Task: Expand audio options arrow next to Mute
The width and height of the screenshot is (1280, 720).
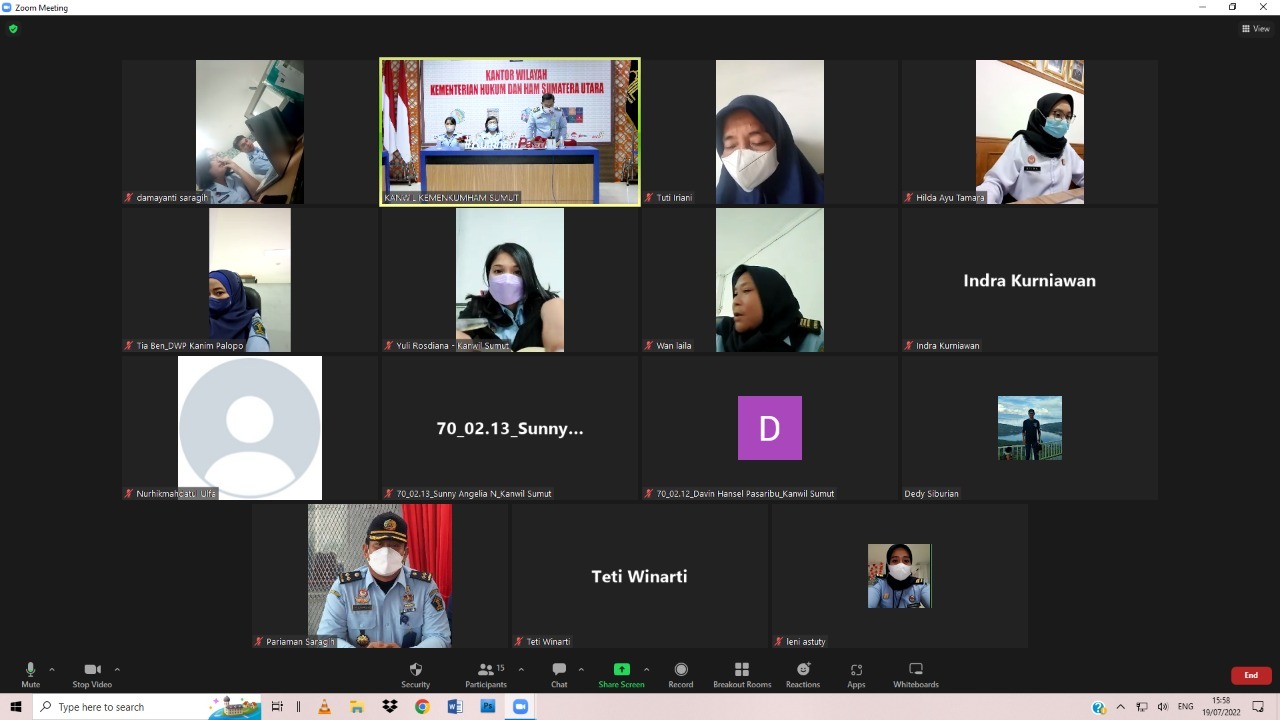Action: [52, 669]
